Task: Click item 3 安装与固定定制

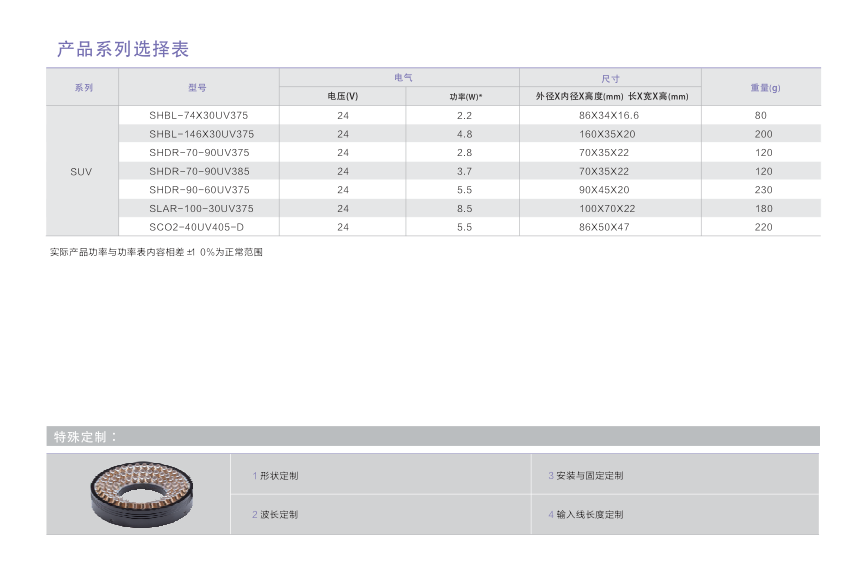Action: point(586,475)
